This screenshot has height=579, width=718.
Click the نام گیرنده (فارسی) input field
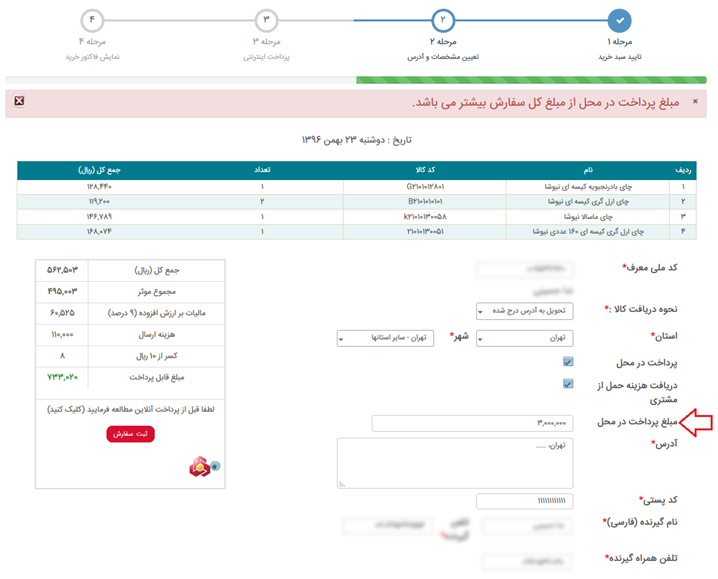pos(527,526)
